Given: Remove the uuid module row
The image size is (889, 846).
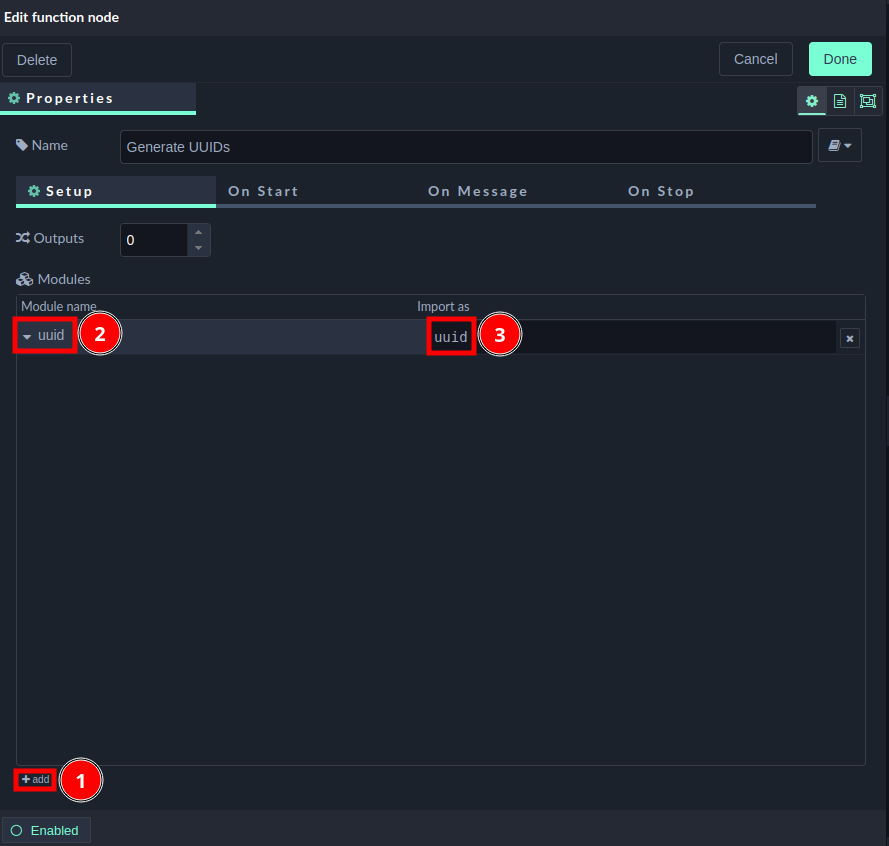Looking at the screenshot, I should click(x=850, y=338).
